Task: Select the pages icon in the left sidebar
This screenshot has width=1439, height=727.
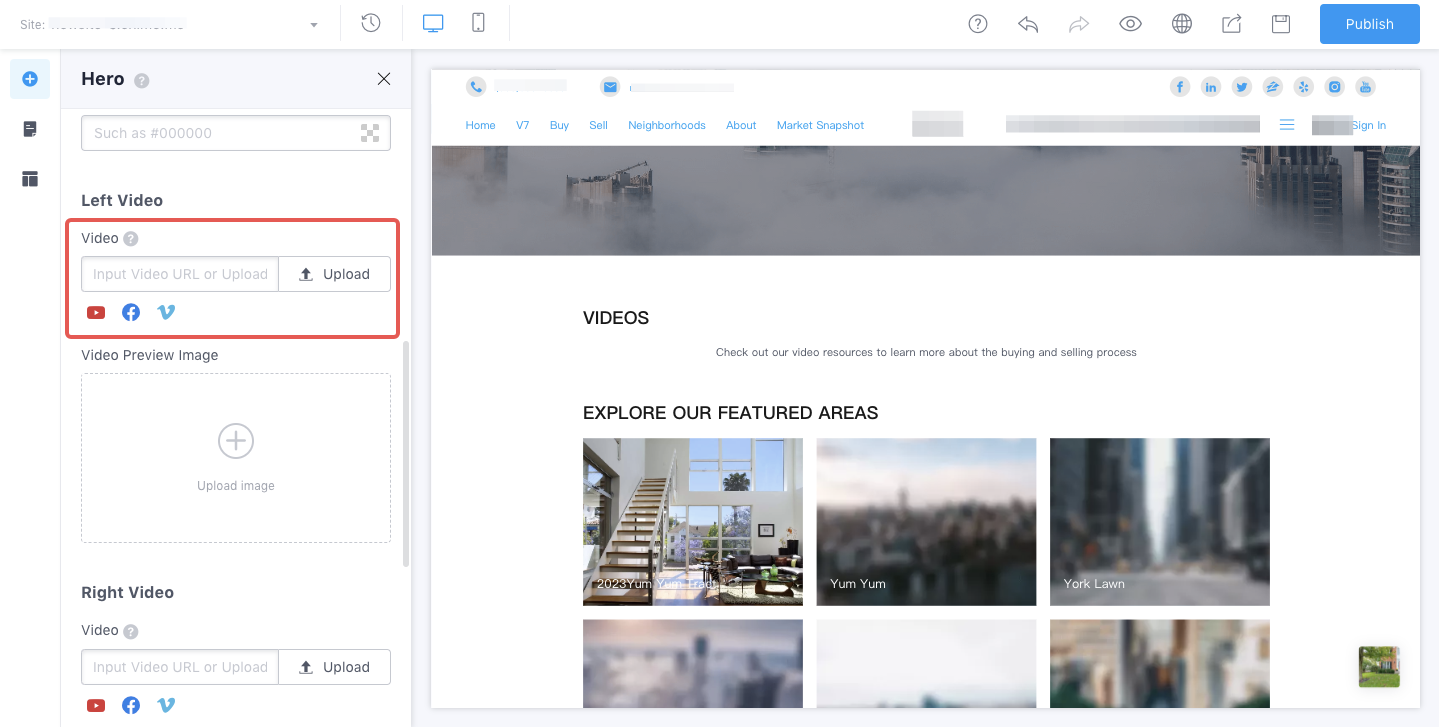Action: click(x=29, y=128)
